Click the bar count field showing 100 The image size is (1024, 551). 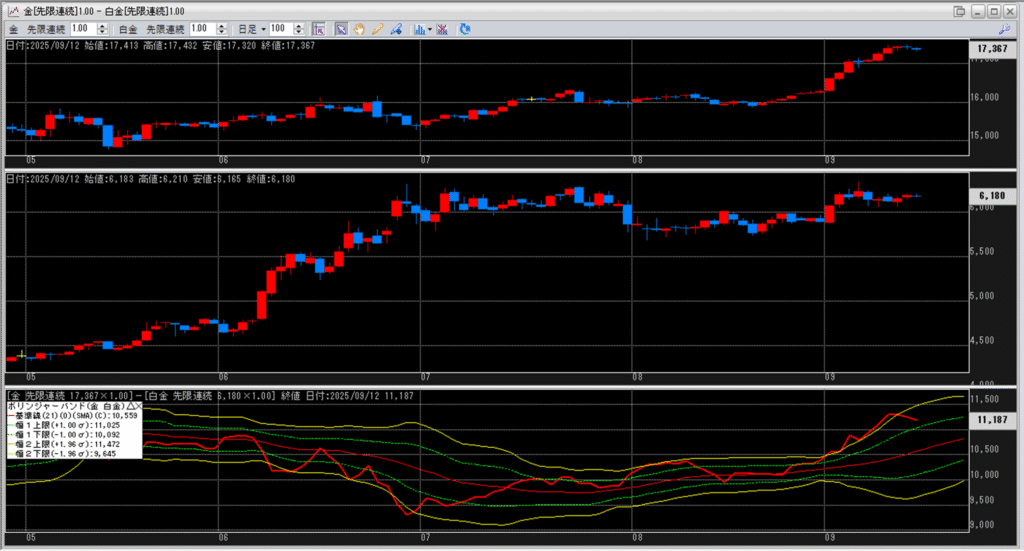pos(280,29)
